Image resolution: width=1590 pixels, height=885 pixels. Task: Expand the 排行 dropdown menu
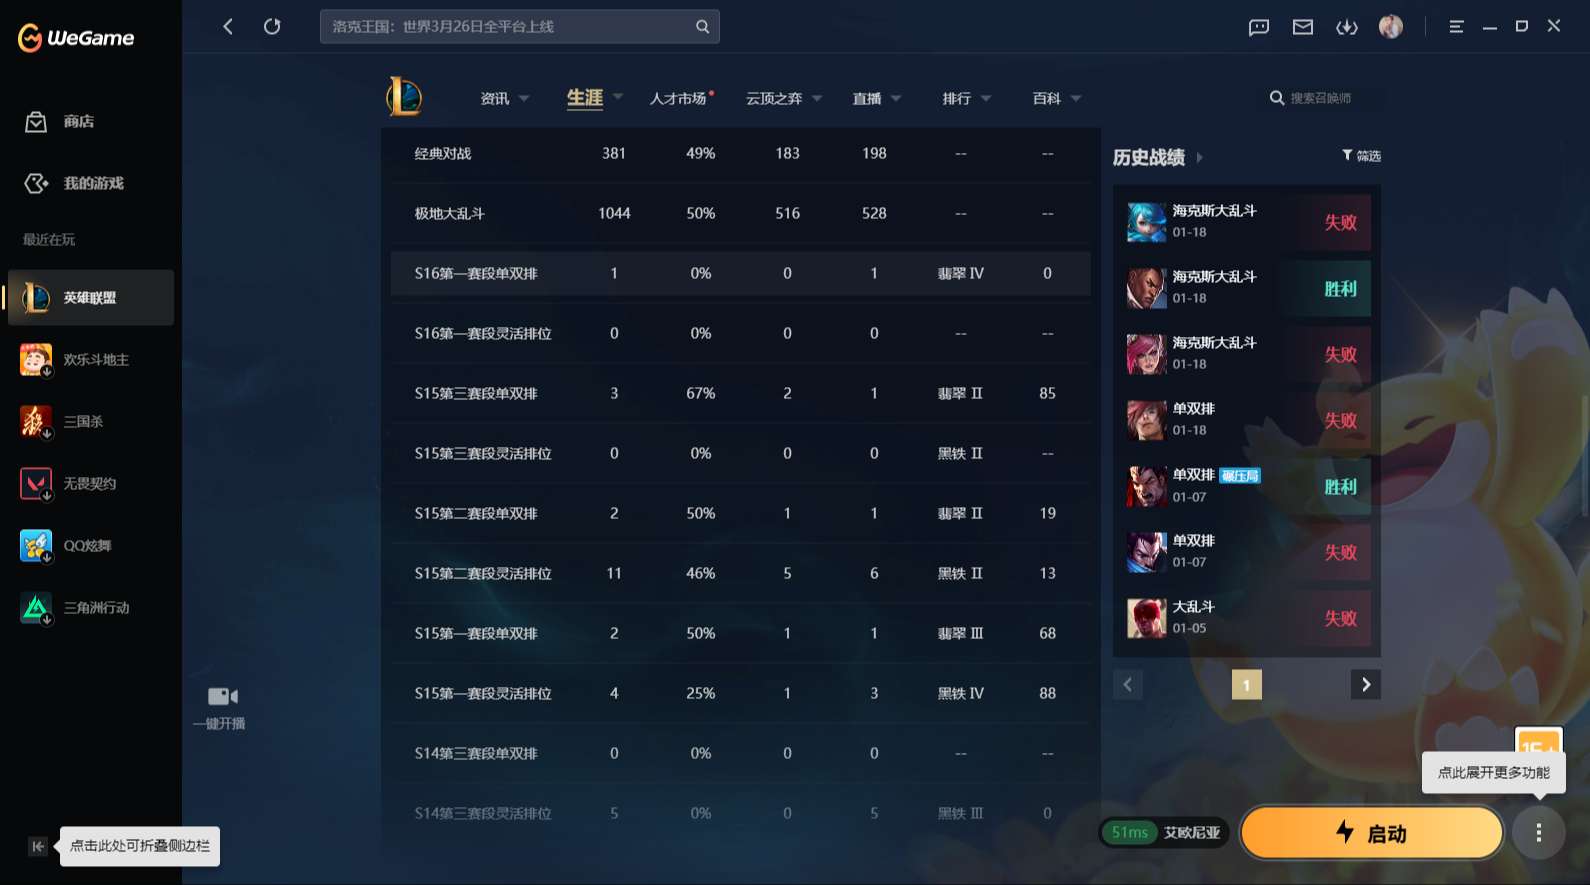(x=966, y=99)
